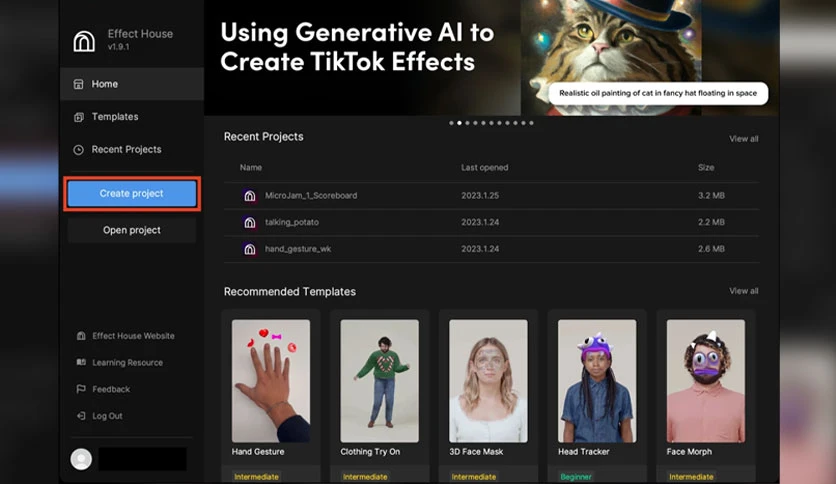Click the Feedback flag icon
Viewport: 836px width, 484px height.
pos(81,389)
